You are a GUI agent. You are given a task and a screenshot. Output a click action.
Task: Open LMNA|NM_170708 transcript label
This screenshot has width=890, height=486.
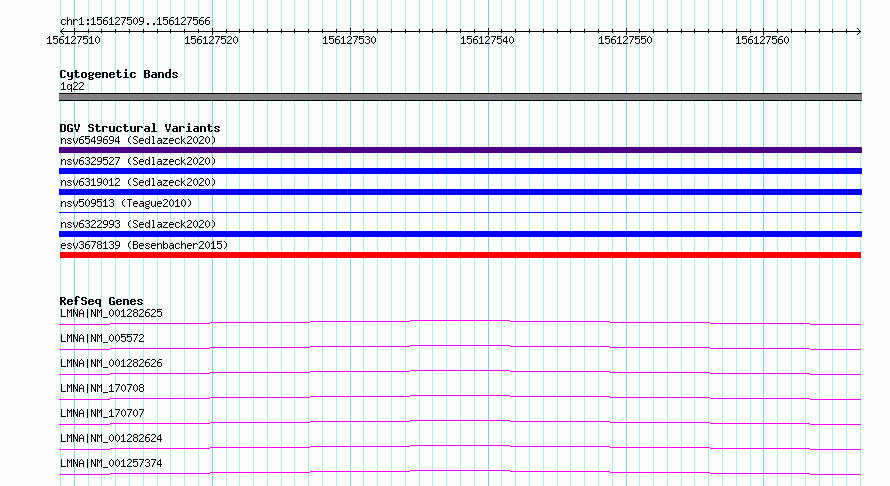point(102,388)
